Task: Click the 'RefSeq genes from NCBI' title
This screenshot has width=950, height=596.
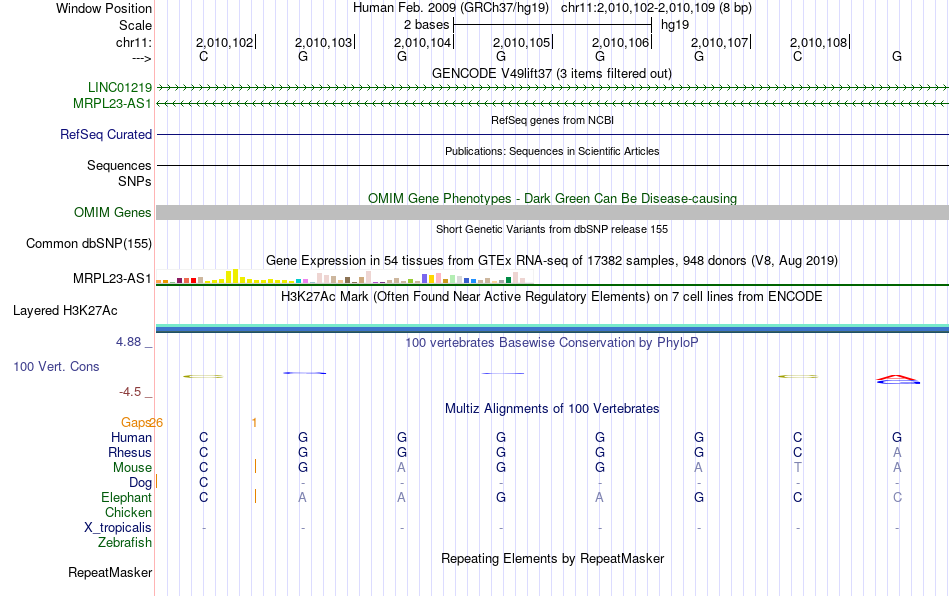Action: pos(553,120)
